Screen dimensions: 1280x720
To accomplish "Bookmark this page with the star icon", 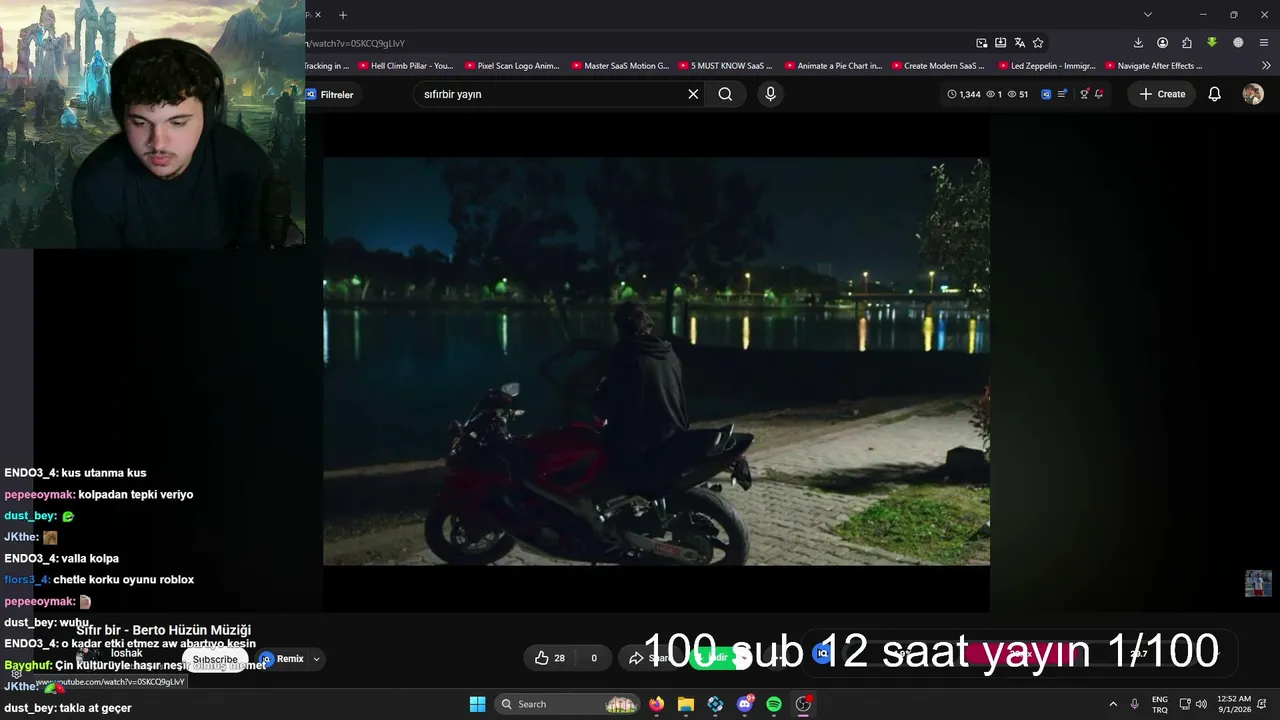I will [x=1038, y=43].
